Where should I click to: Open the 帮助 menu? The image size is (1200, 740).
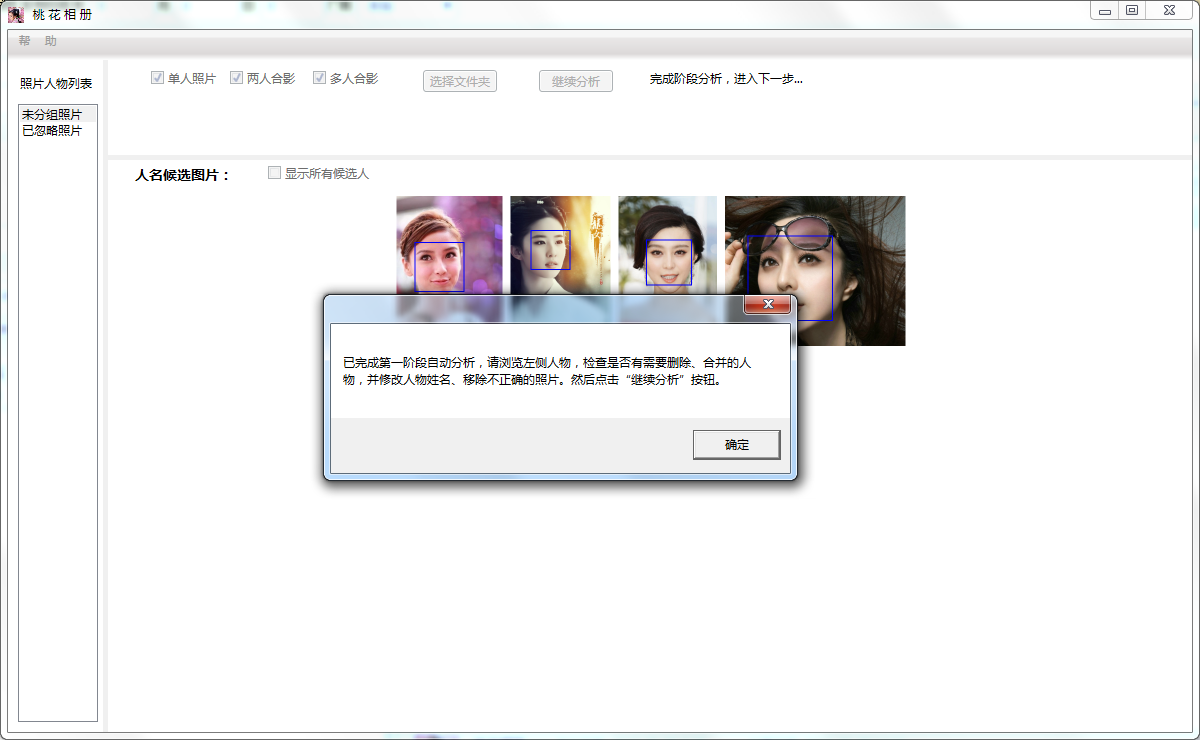[38, 41]
